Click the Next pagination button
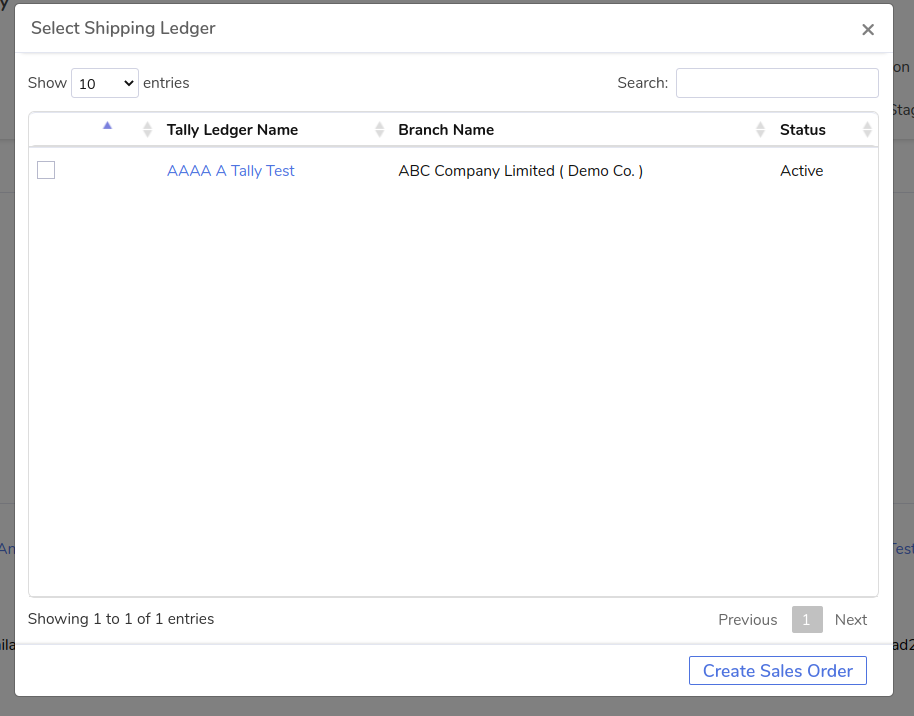 coord(851,620)
